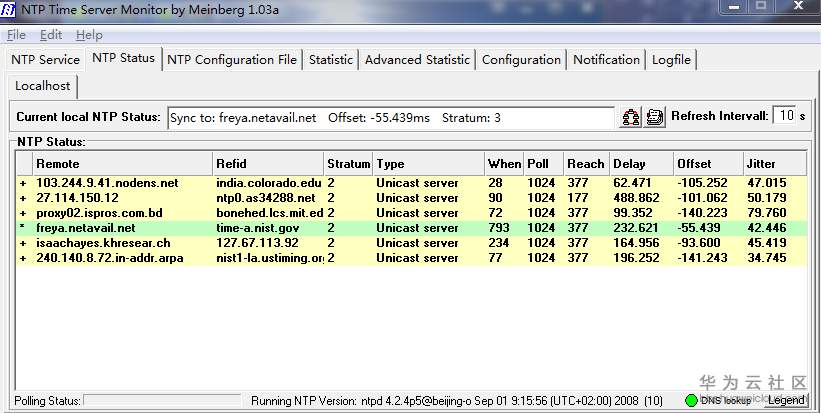The height and width of the screenshot is (413, 821).
Task: Open the Edit menu
Action: point(51,35)
